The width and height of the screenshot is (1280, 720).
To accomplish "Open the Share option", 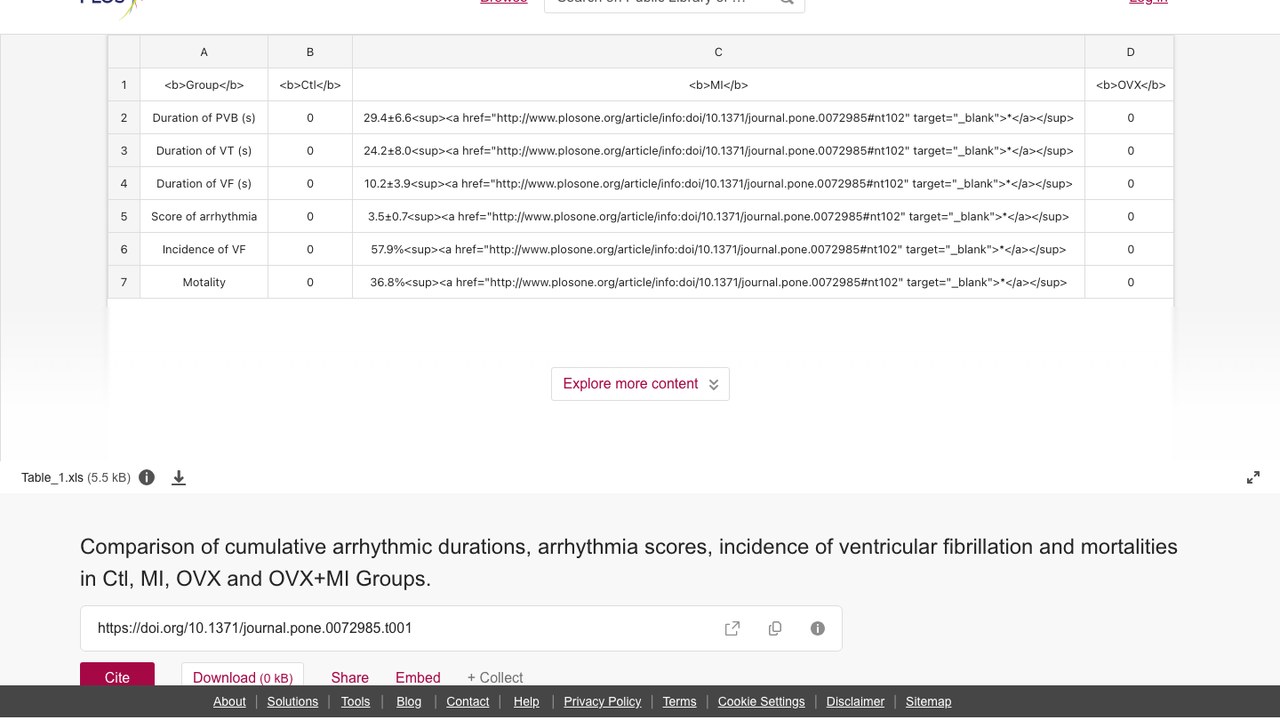I will [x=350, y=677].
